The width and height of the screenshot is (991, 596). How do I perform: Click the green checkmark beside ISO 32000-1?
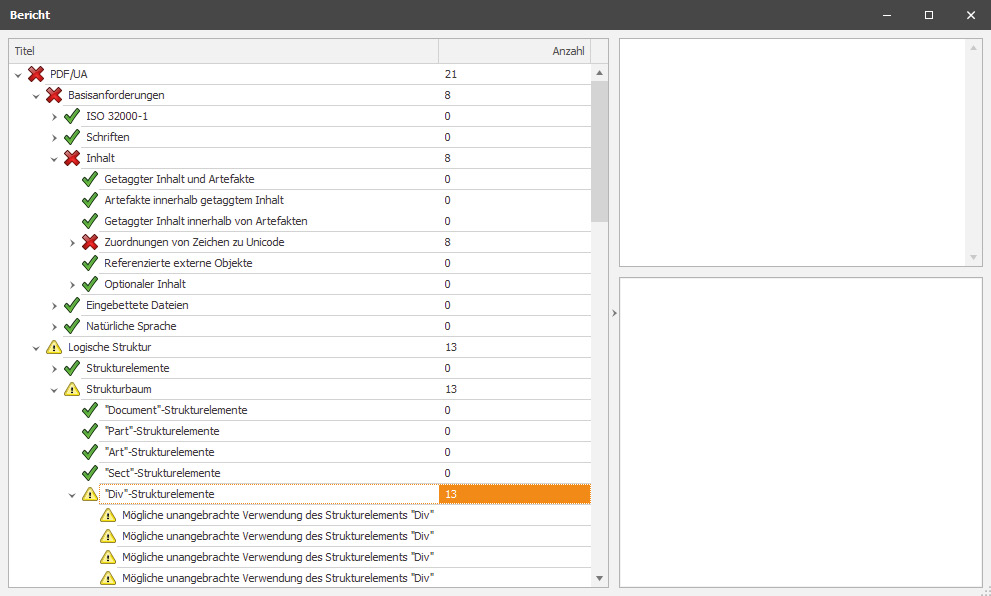(72, 116)
